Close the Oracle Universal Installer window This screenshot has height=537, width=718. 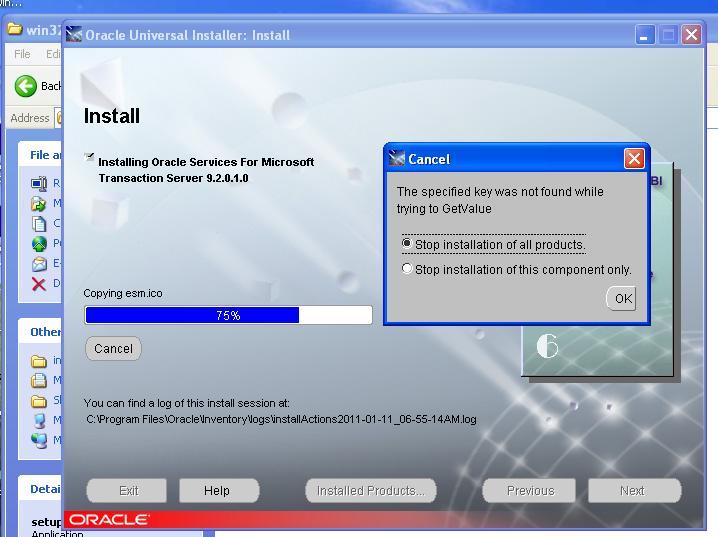[x=691, y=35]
